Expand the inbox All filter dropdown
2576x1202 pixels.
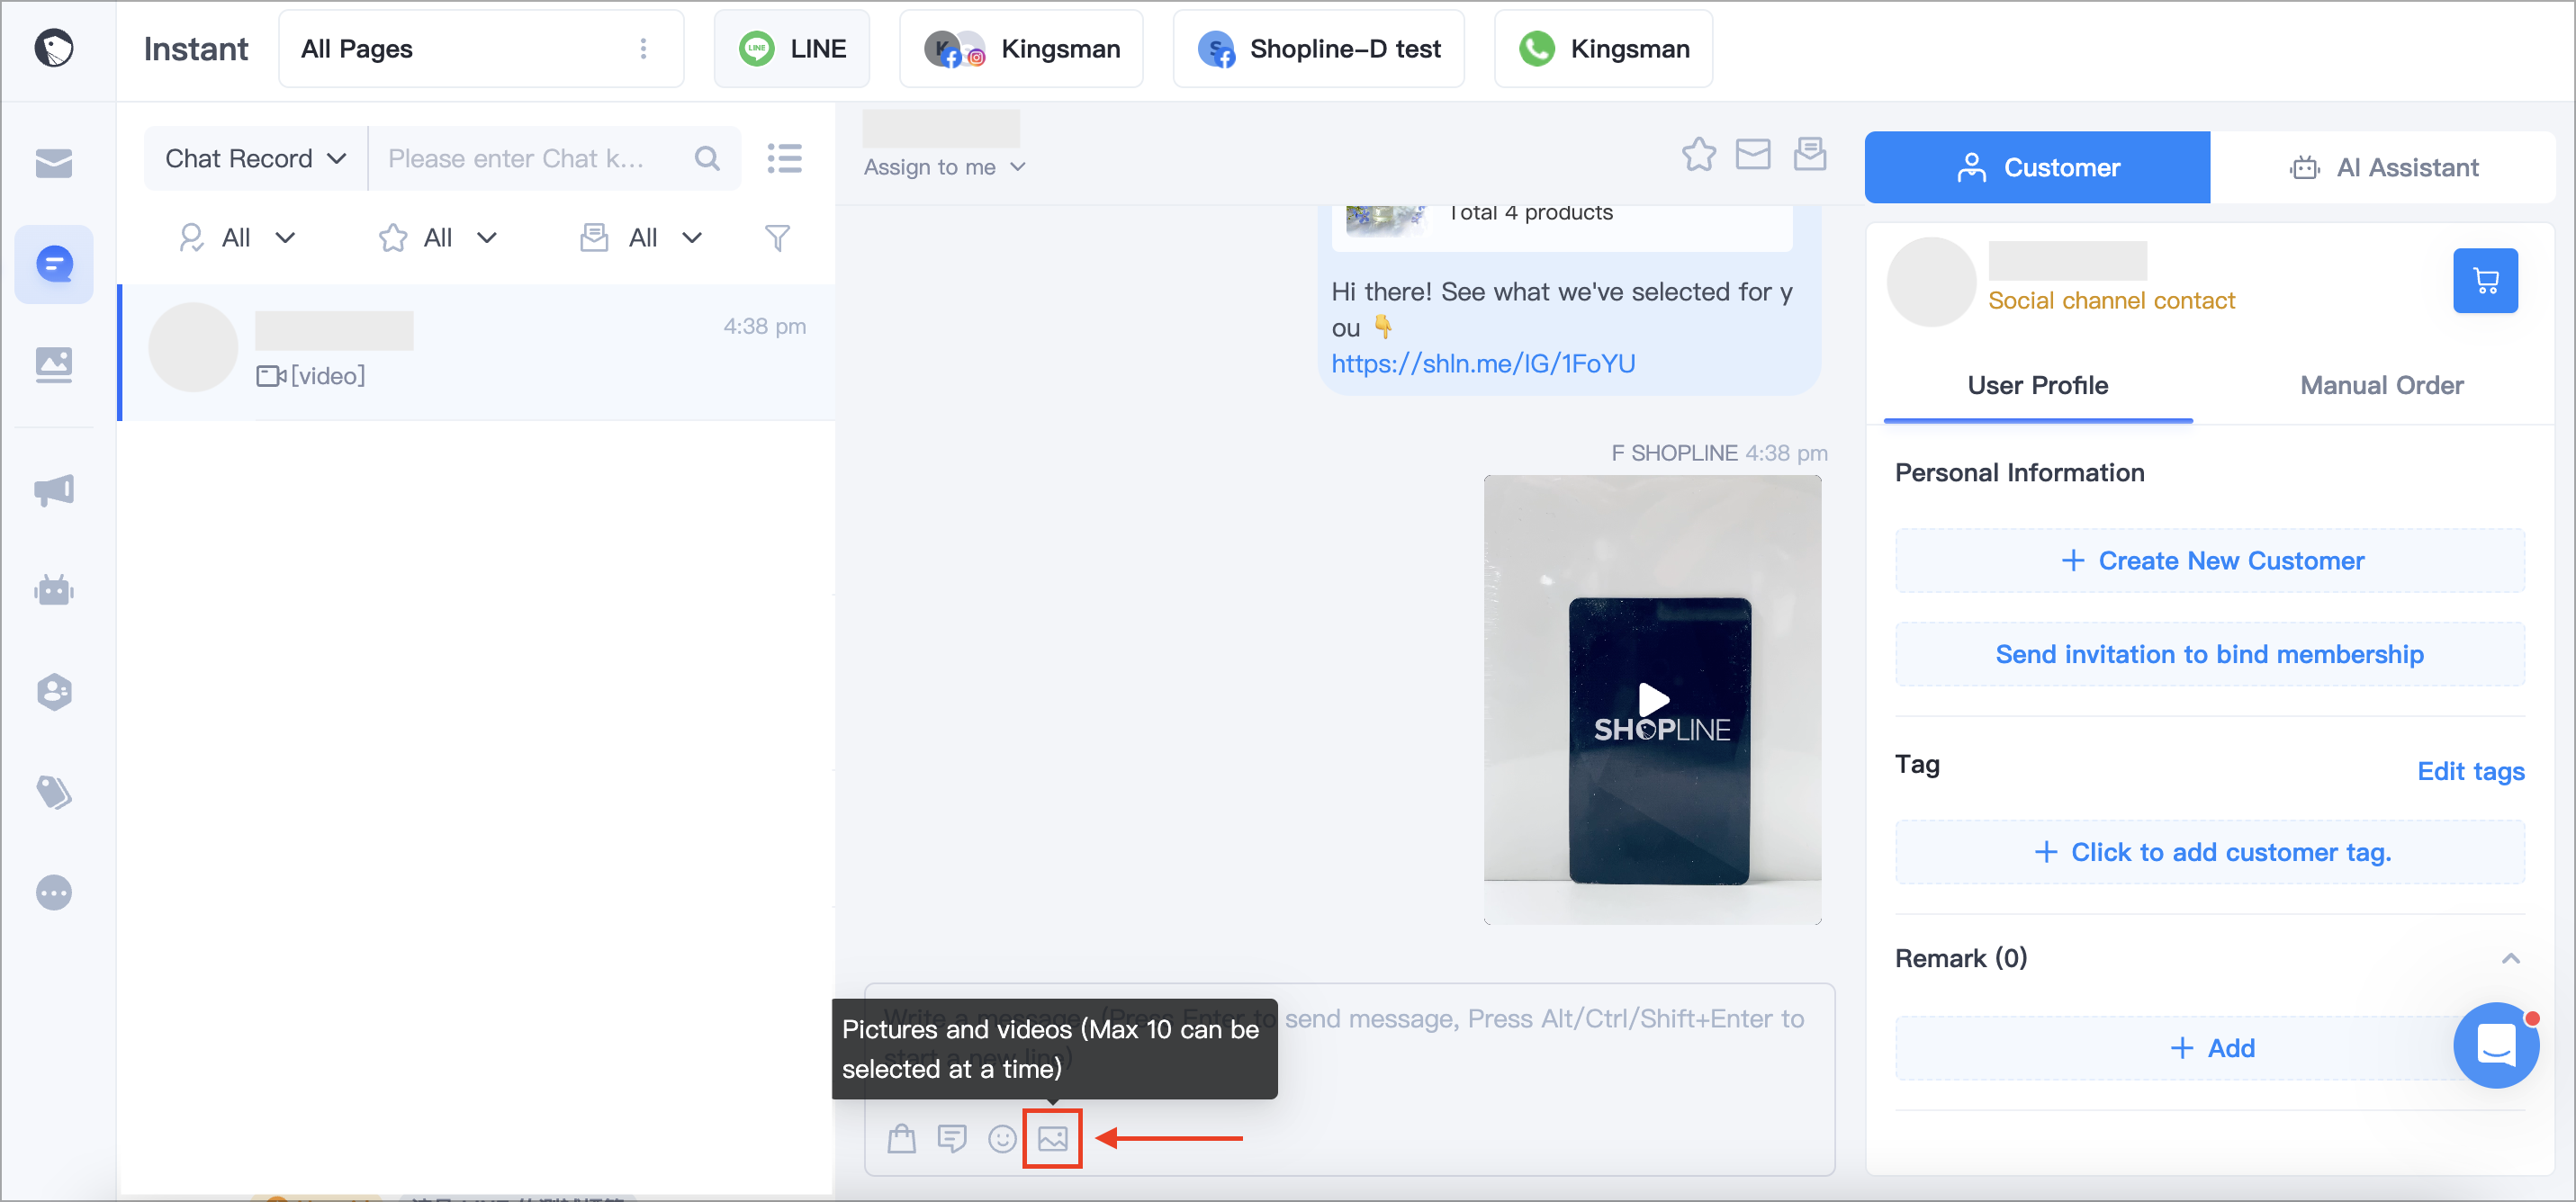point(642,238)
